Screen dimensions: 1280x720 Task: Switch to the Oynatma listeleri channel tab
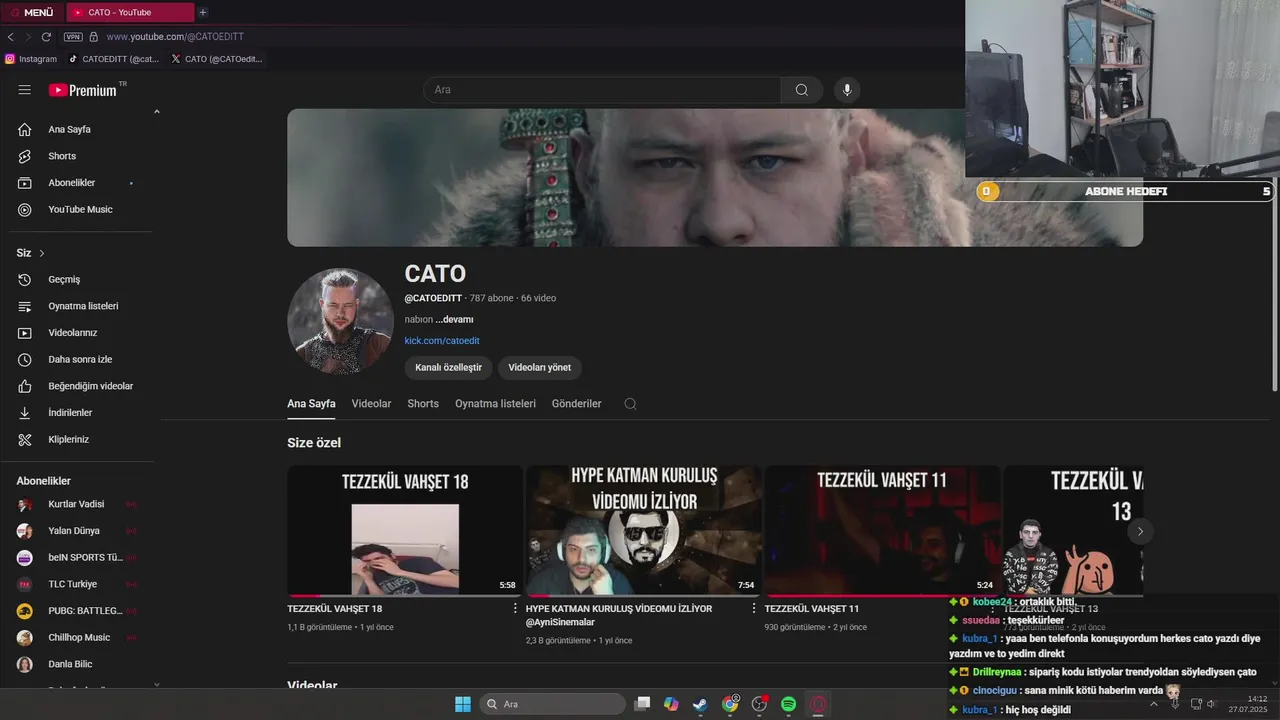point(495,404)
